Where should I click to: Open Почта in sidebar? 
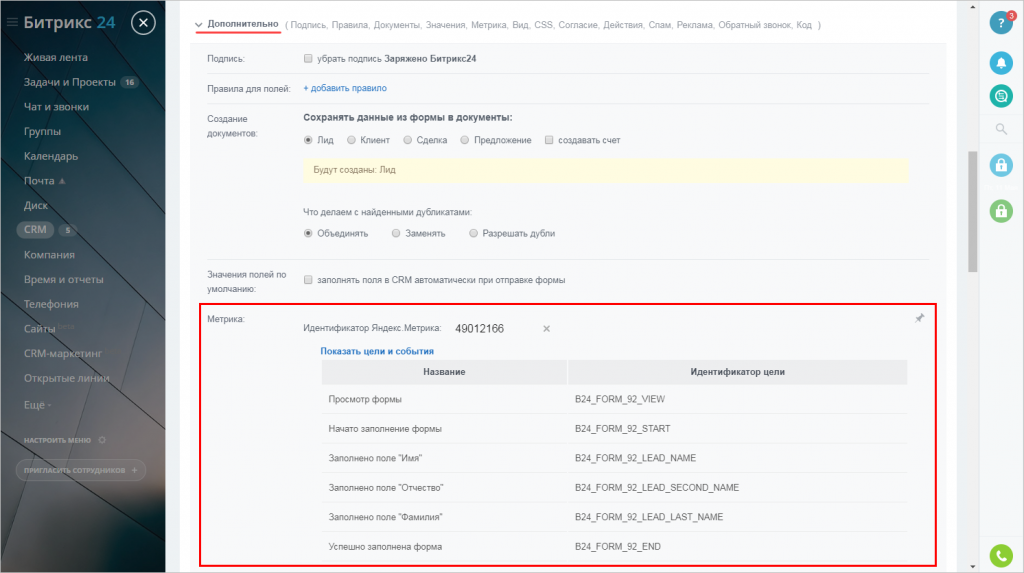click(39, 181)
